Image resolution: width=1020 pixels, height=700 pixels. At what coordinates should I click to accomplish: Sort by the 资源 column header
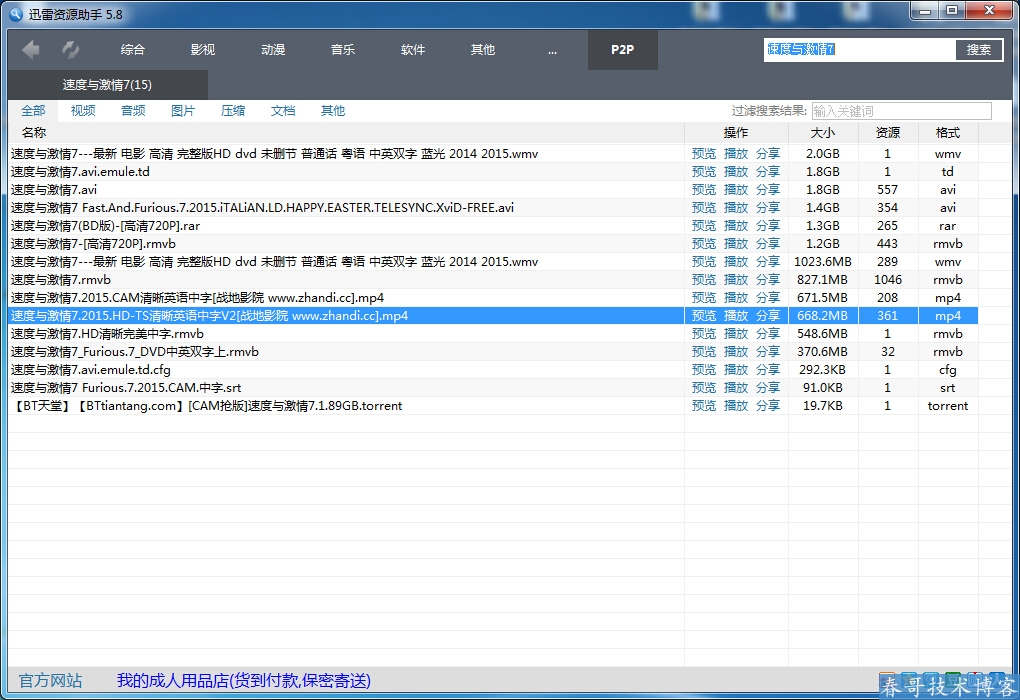click(888, 133)
